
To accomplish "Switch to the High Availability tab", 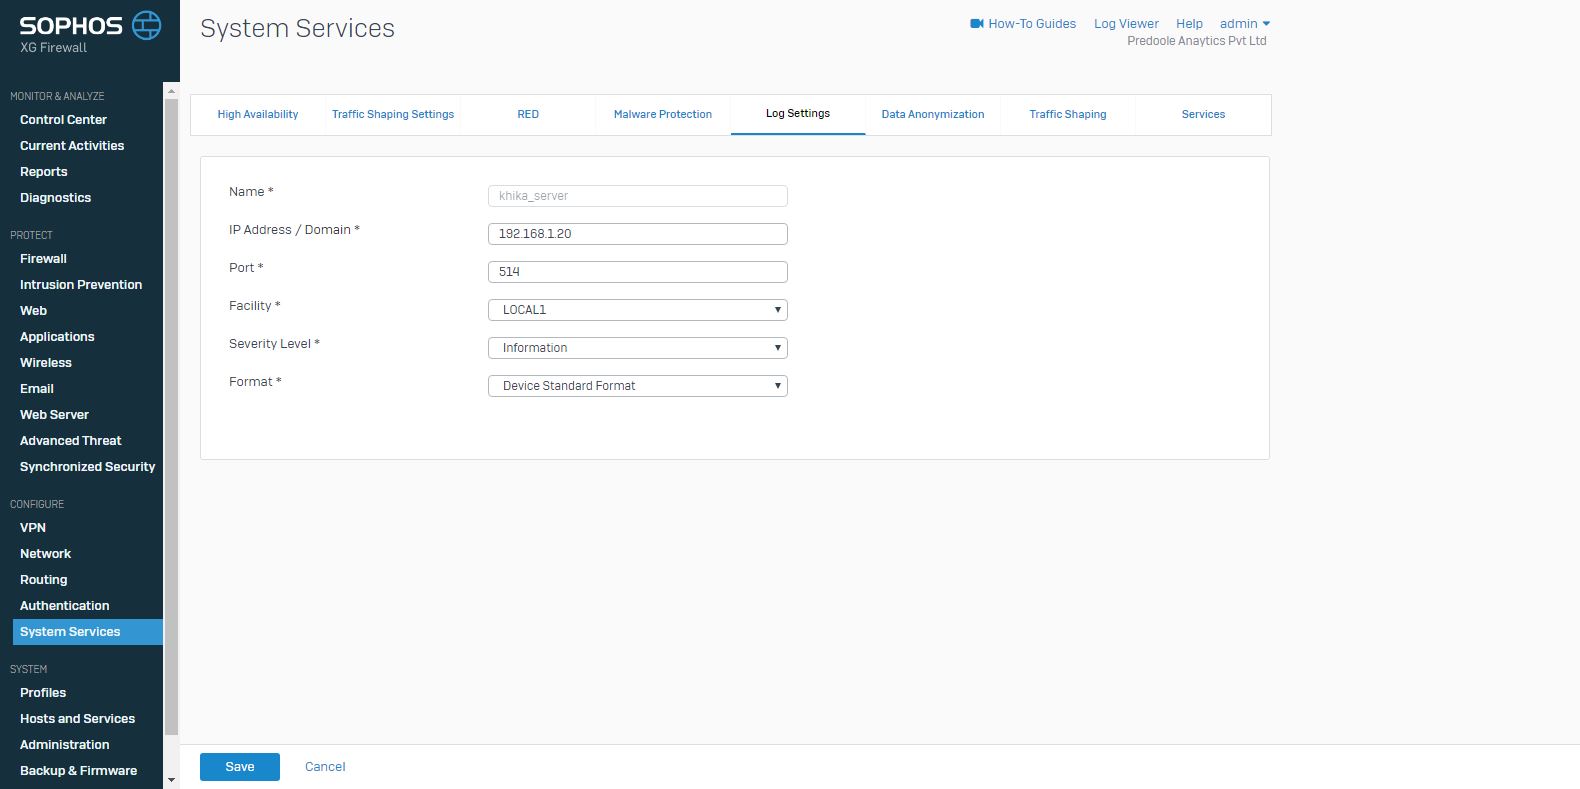I will tap(258, 114).
